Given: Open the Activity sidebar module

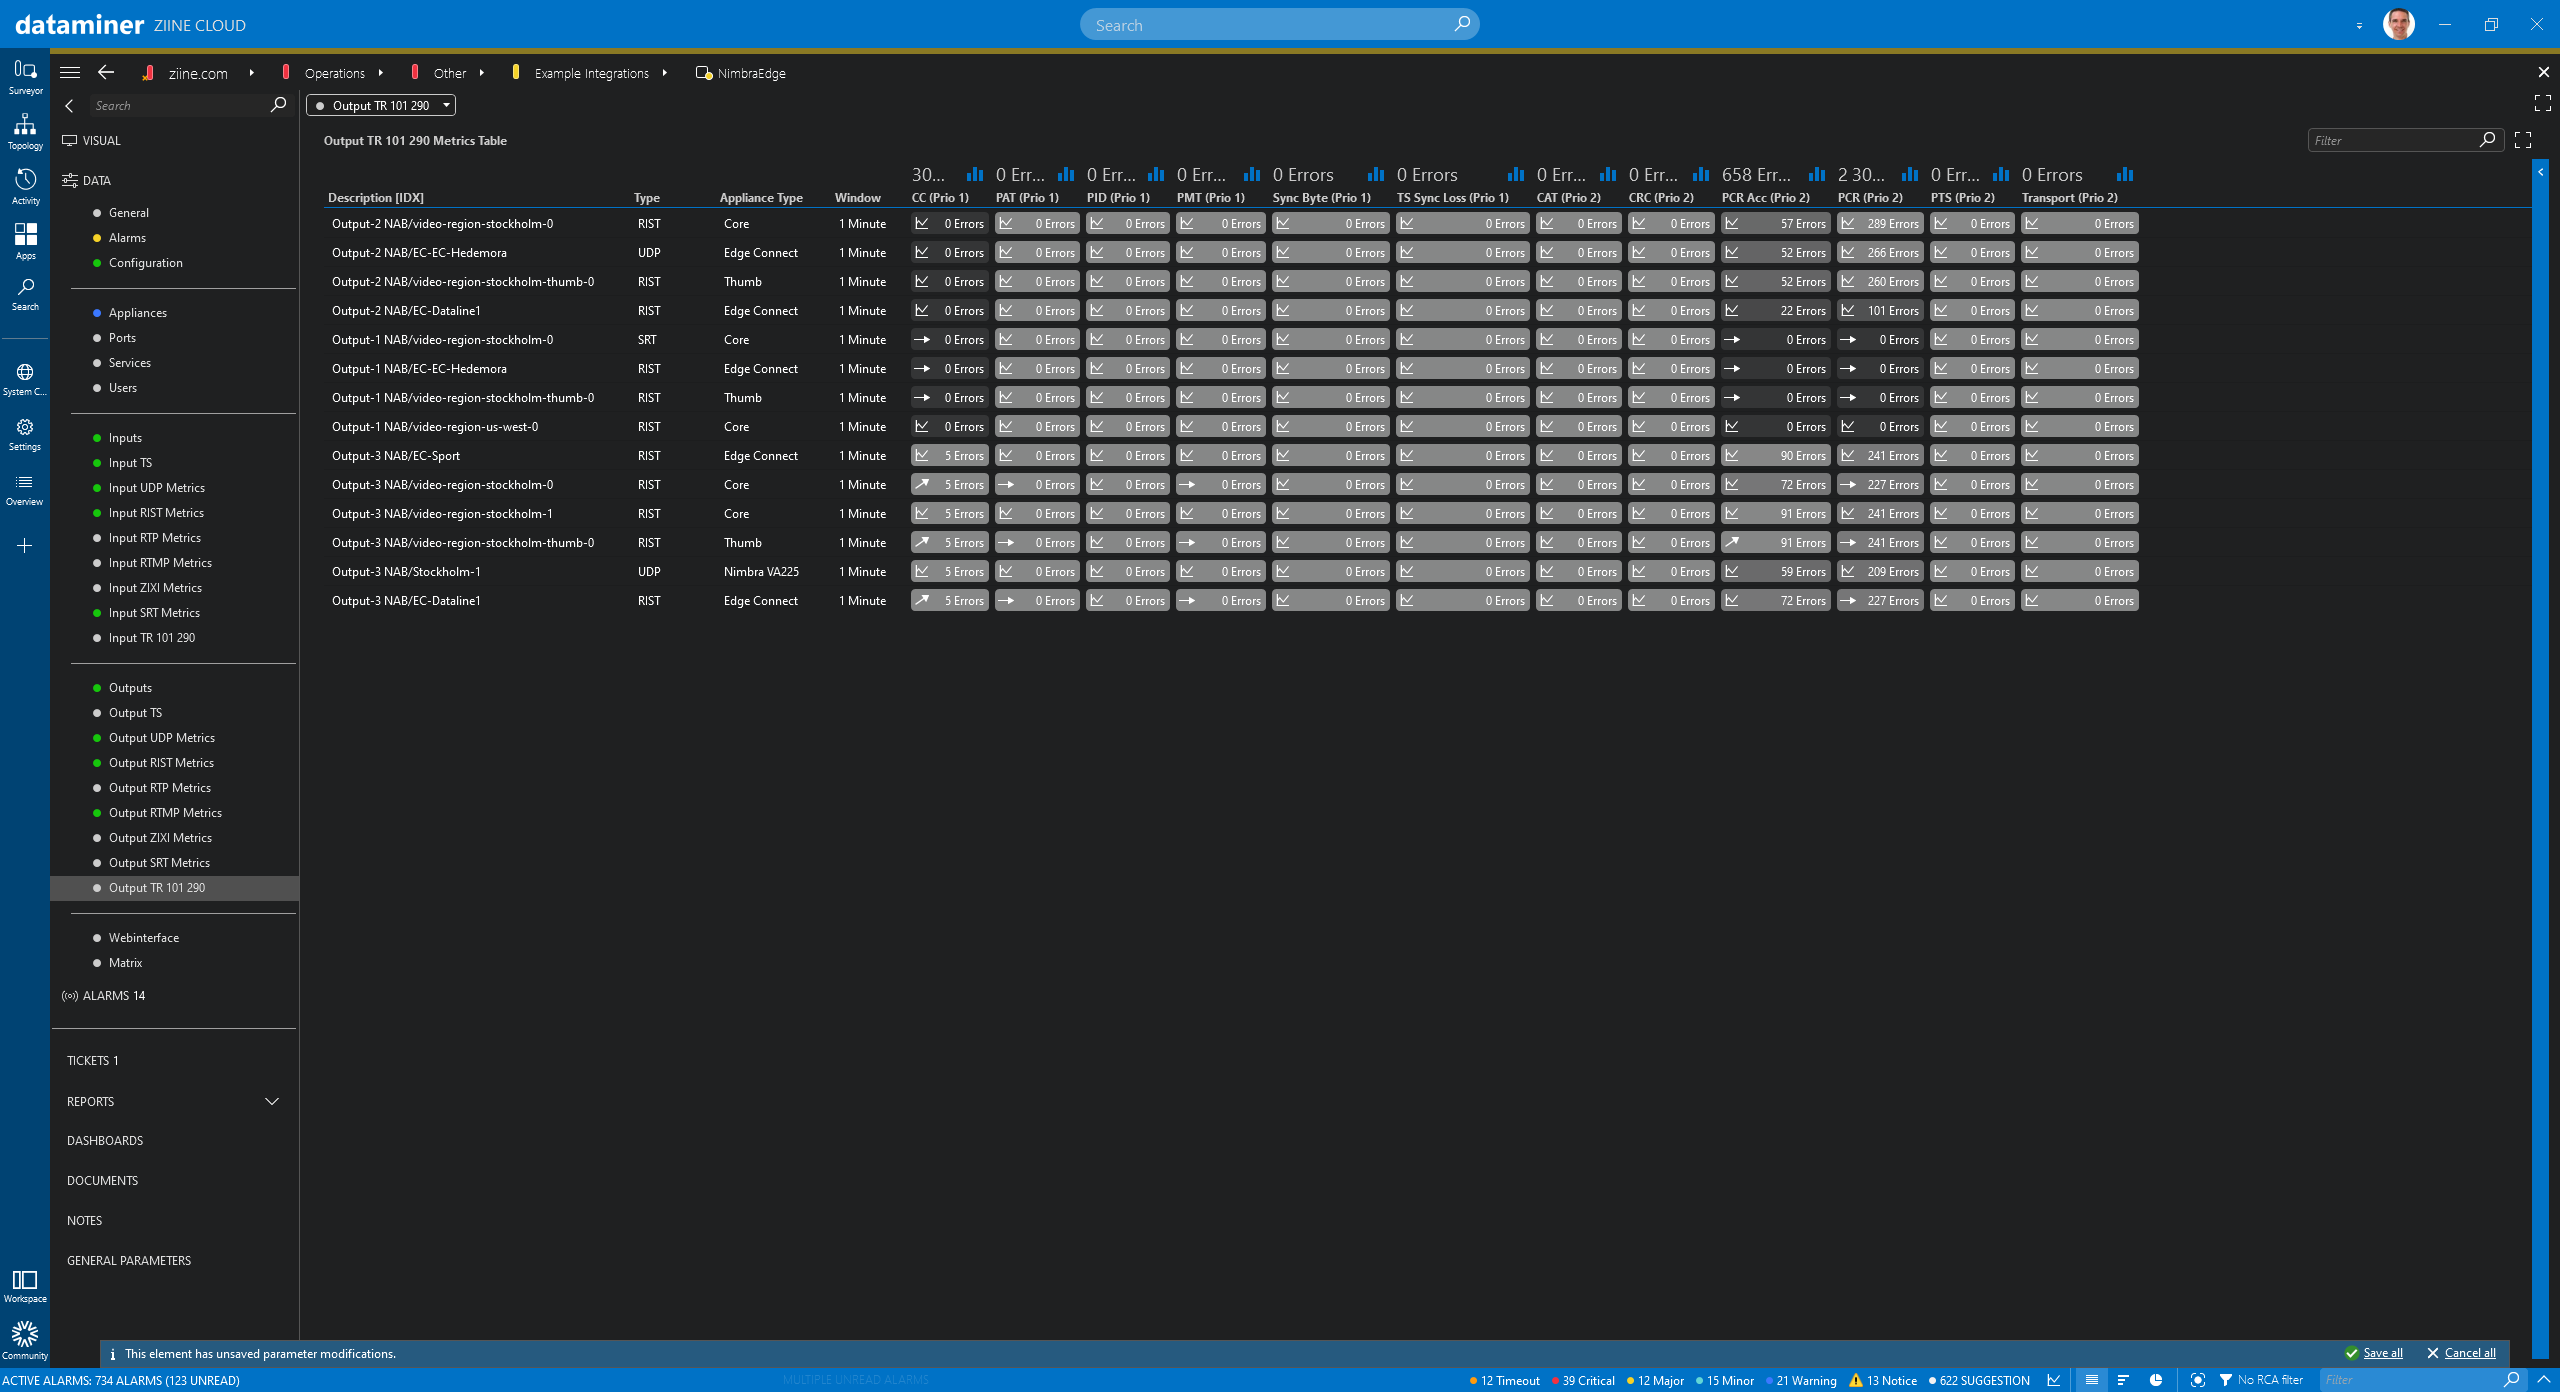Looking at the screenshot, I should (x=25, y=186).
